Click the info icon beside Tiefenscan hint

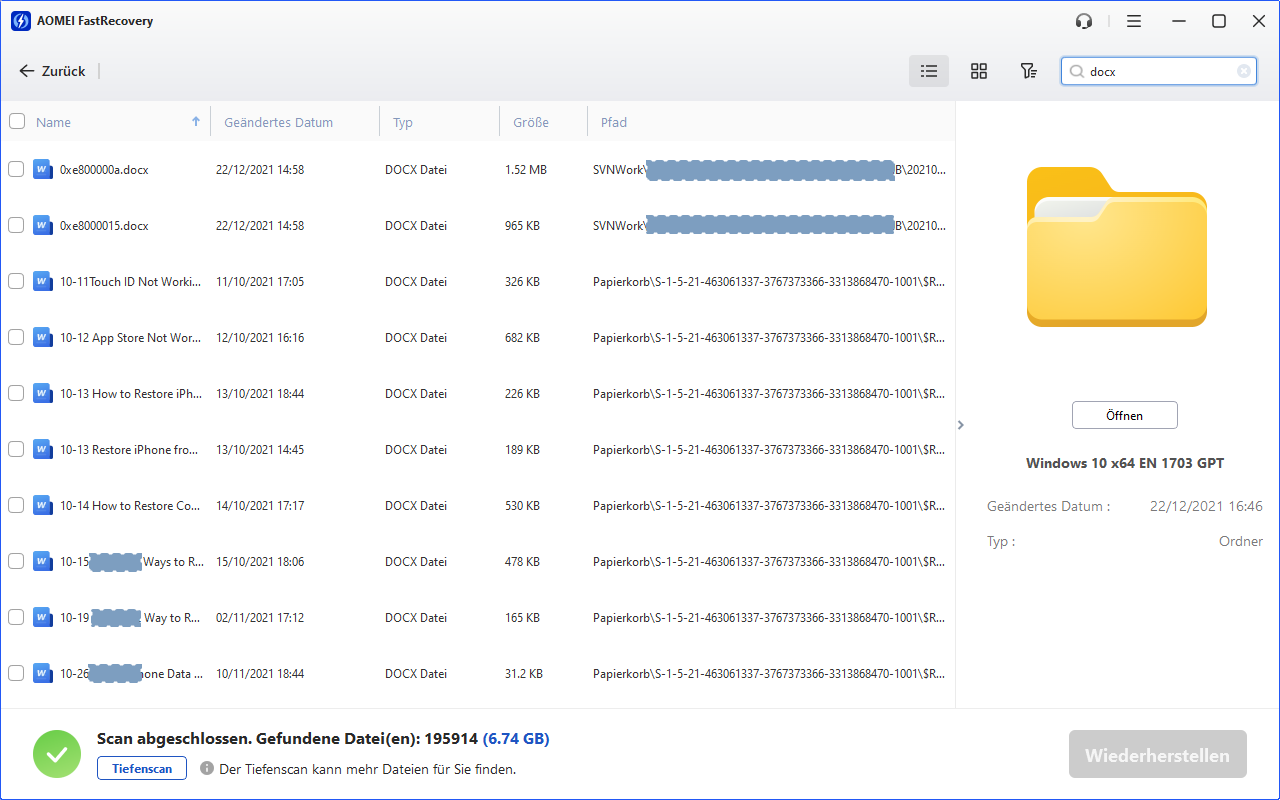pyautogui.click(x=207, y=769)
